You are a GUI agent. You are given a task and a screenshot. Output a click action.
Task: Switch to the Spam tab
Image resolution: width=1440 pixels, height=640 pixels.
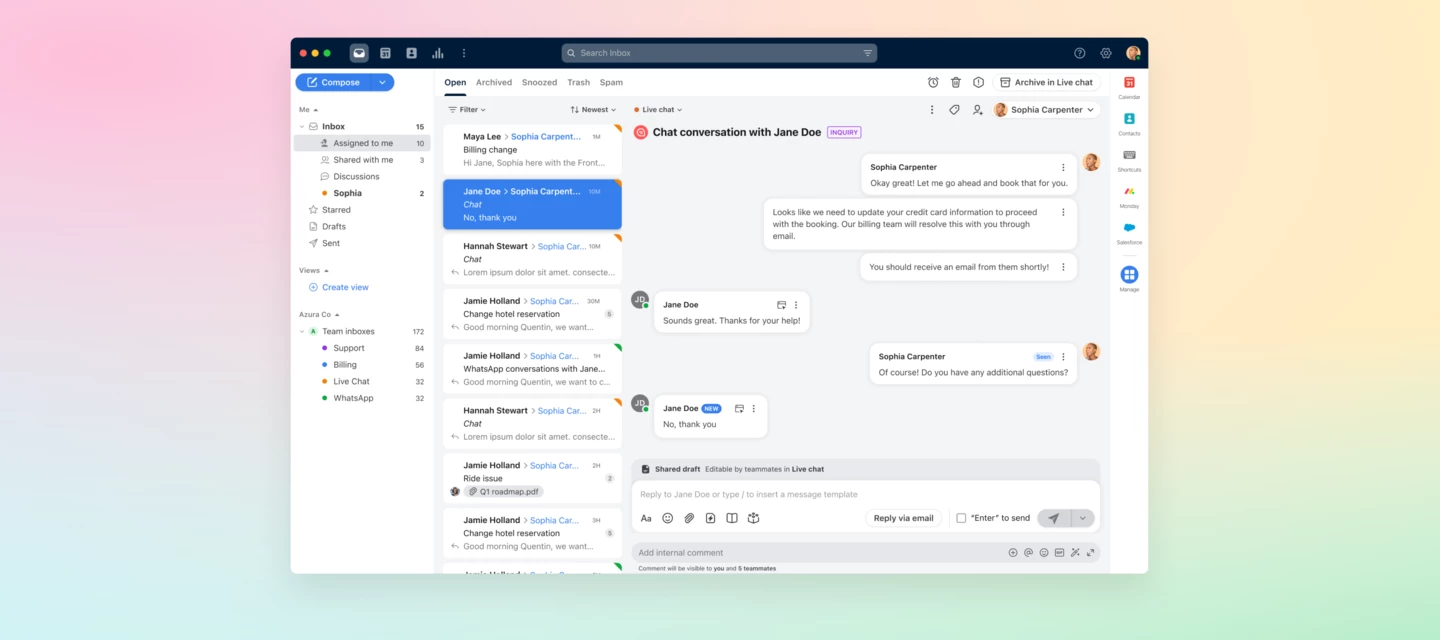coord(611,82)
